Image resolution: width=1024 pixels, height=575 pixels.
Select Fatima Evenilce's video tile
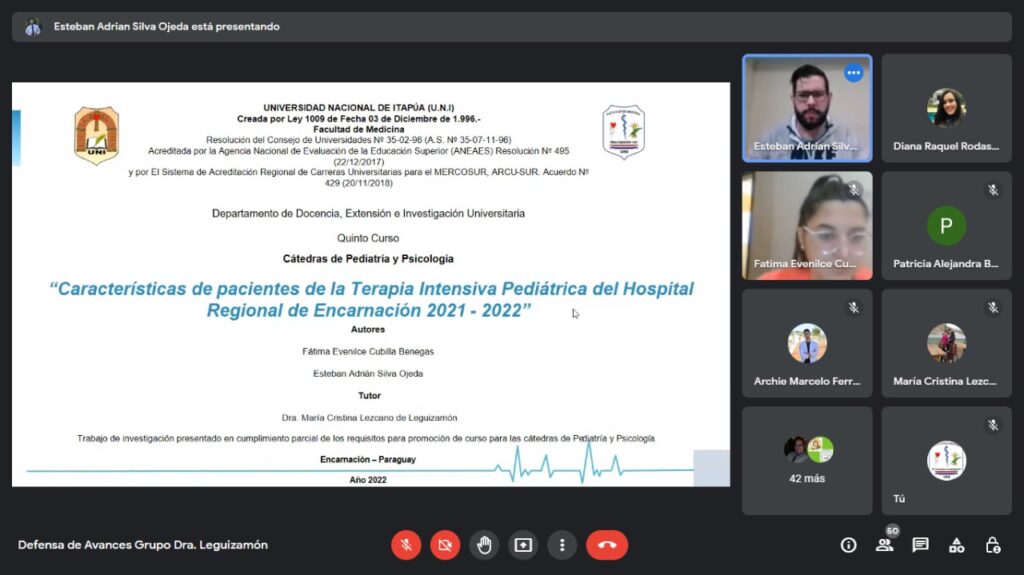pyautogui.click(x=807, y=225)
